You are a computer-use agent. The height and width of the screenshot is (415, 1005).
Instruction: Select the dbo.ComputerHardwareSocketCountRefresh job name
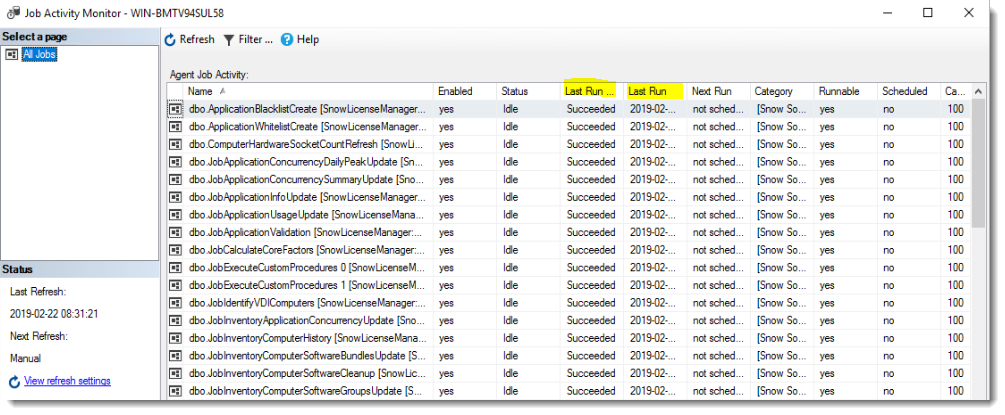pos(307,144)
